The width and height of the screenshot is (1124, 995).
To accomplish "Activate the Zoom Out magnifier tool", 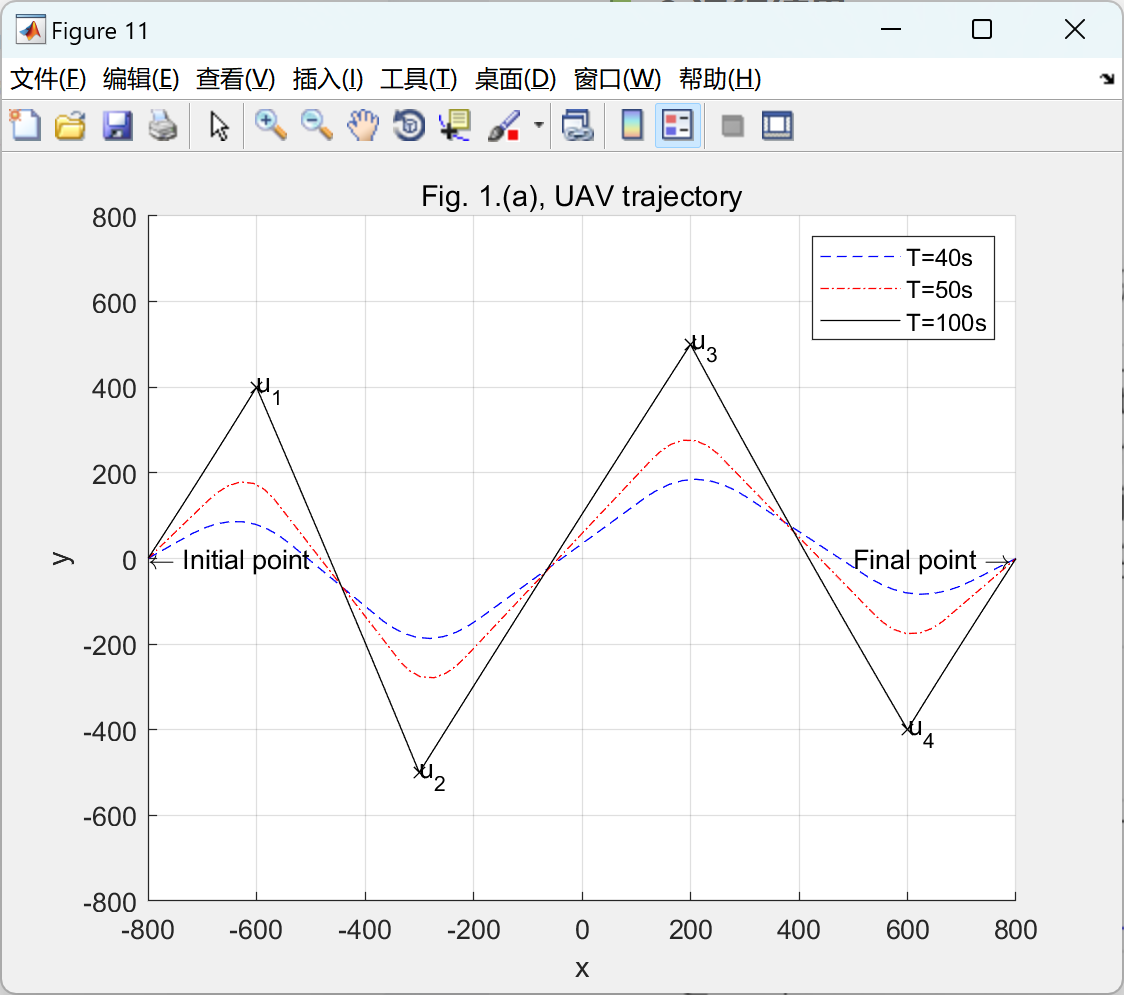I will 317,125.
